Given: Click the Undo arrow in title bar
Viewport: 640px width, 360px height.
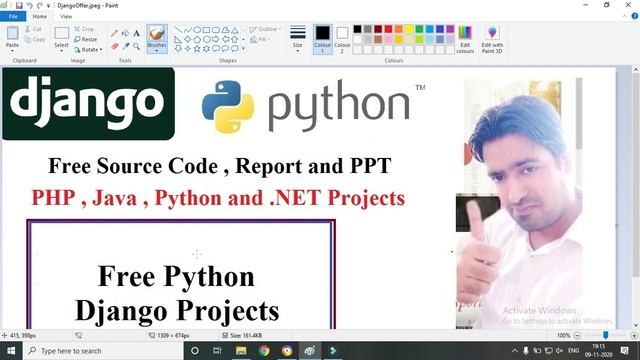Looking at the screenshot, I should pyautogui.click(x=29, y=5).
